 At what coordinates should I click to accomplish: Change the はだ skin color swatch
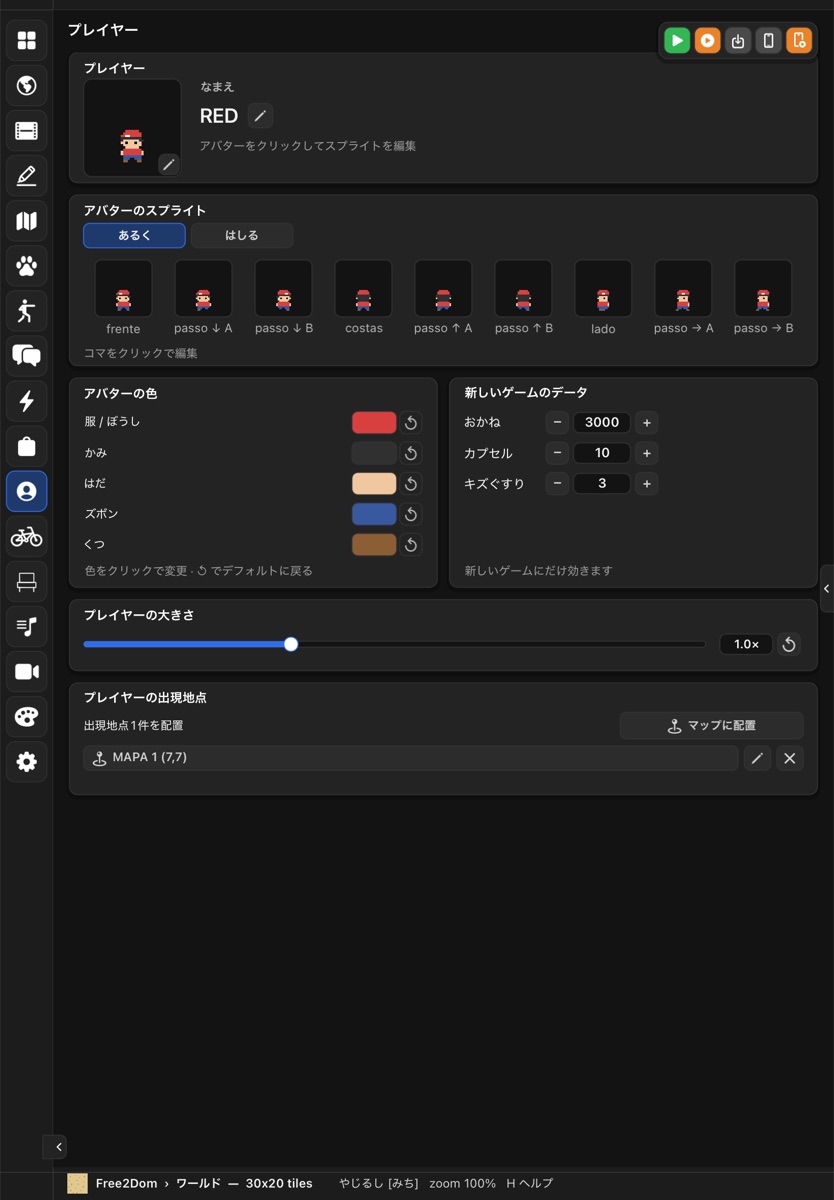point(374,484)
